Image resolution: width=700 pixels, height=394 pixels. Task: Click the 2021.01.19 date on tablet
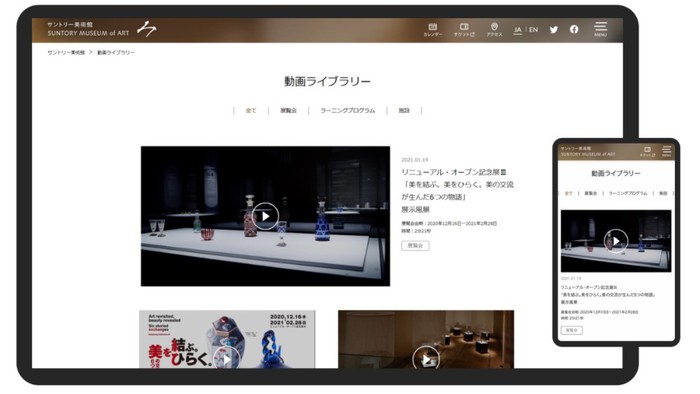pos(414,160)
